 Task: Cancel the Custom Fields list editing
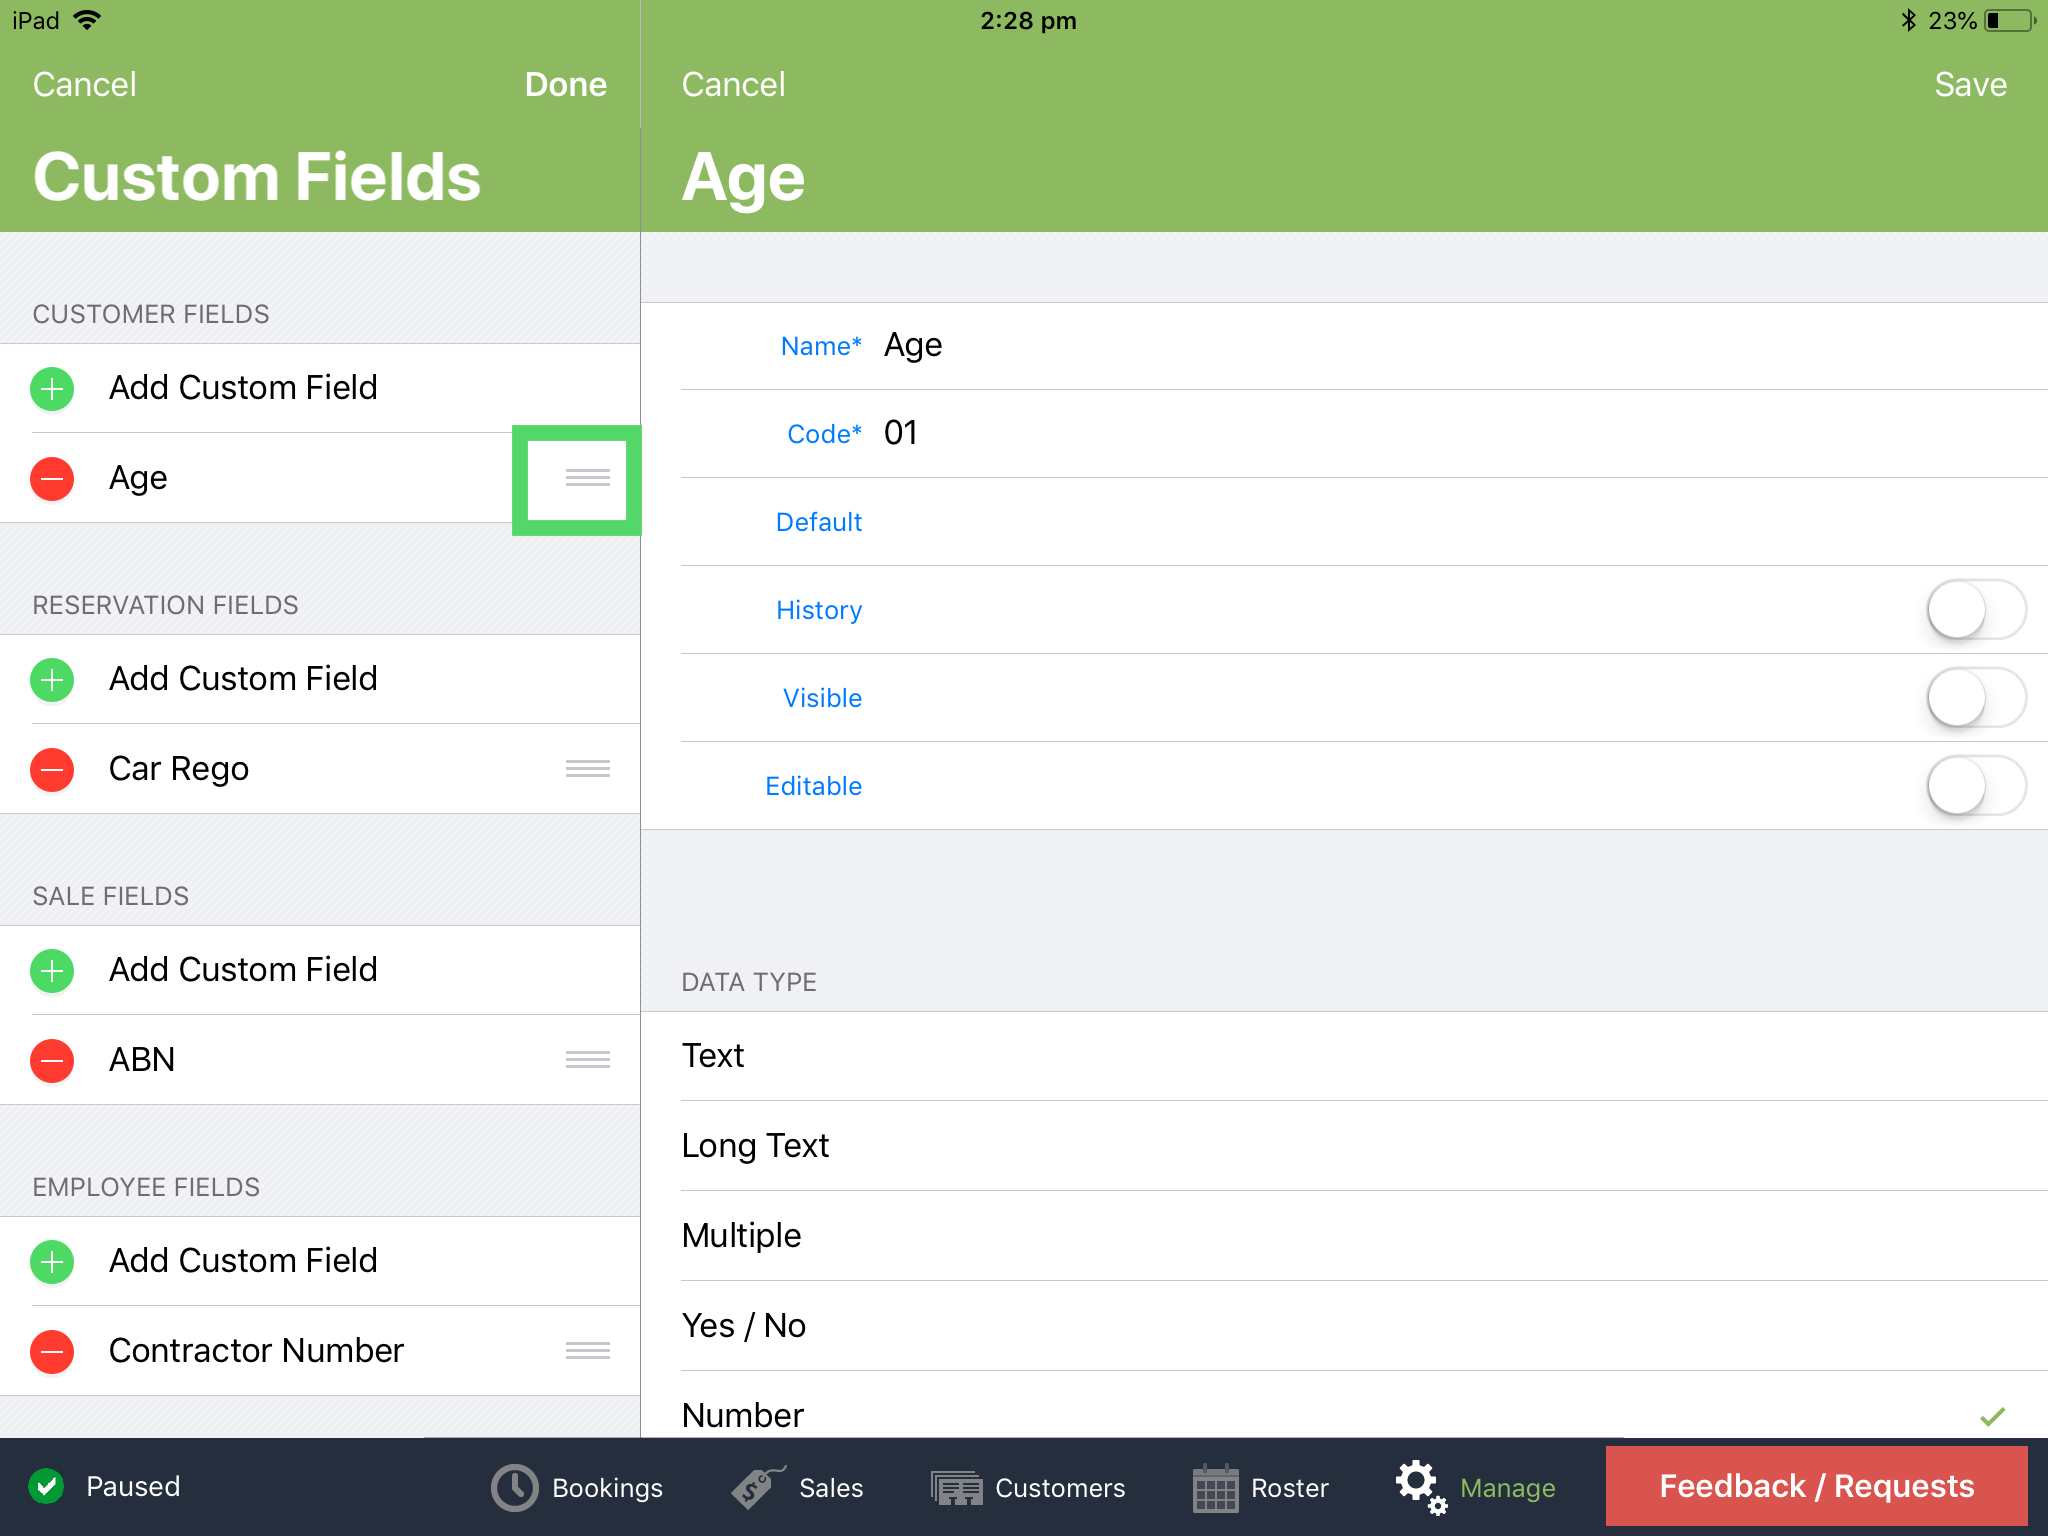(x=85, y=85)
